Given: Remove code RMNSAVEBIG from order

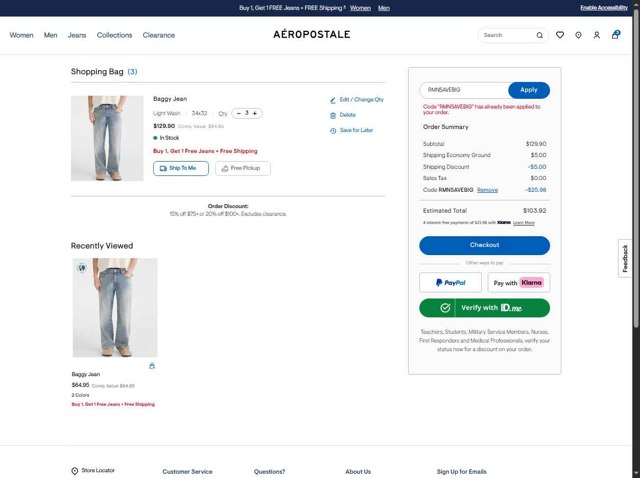Looking at the screenshot, I should click(x=487, y=190).
